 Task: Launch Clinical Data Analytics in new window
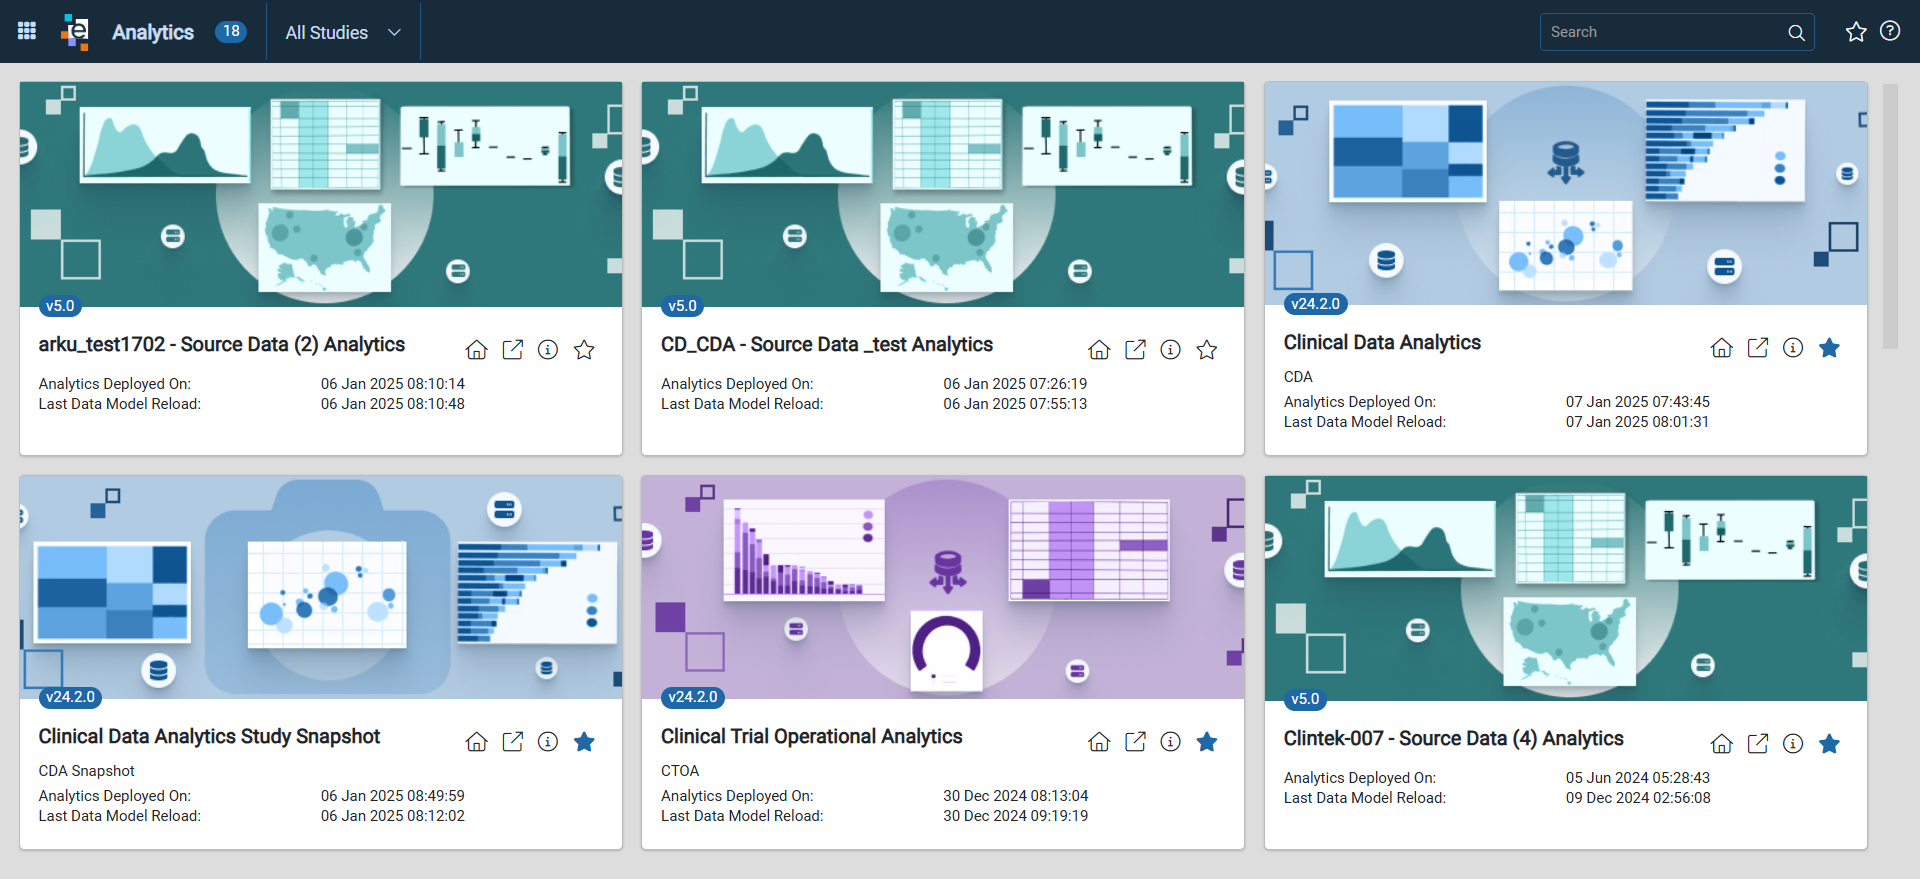tap(1758, 347)
